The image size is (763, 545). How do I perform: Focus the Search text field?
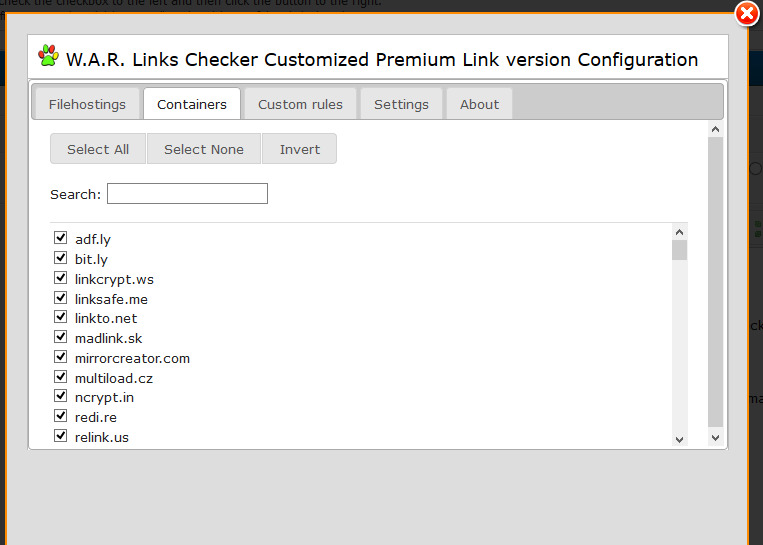tap(187, 194)
